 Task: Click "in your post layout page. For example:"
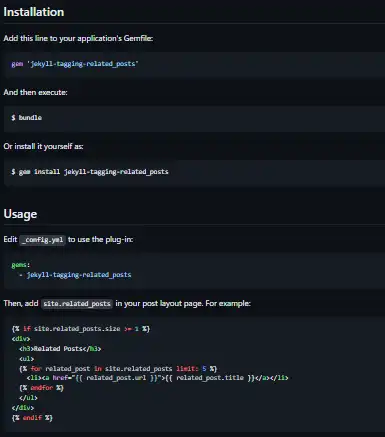tap(183, 303)
